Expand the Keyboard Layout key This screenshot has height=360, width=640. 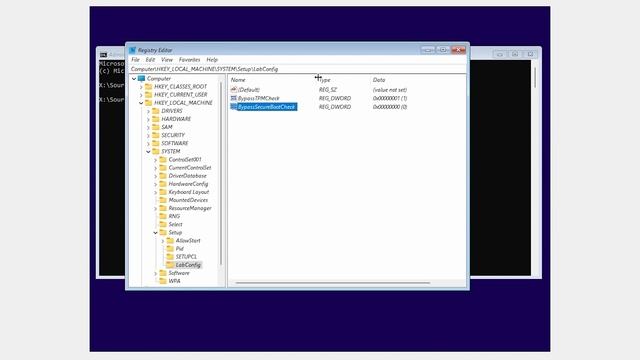click(156, 192)
